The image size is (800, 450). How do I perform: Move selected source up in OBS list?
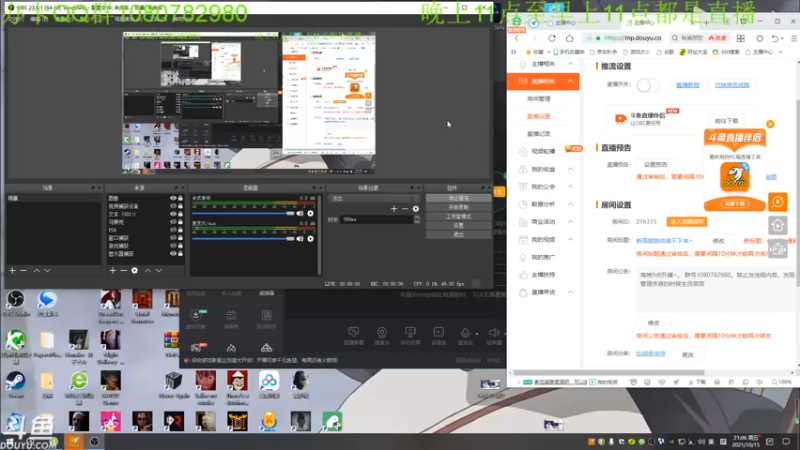(x=147, y=270)
